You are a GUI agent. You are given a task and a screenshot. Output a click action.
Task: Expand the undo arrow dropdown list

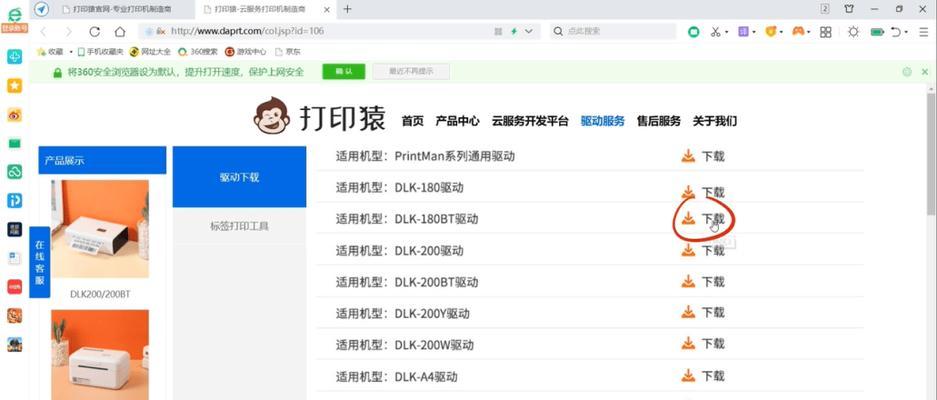(x=907, y=32)
